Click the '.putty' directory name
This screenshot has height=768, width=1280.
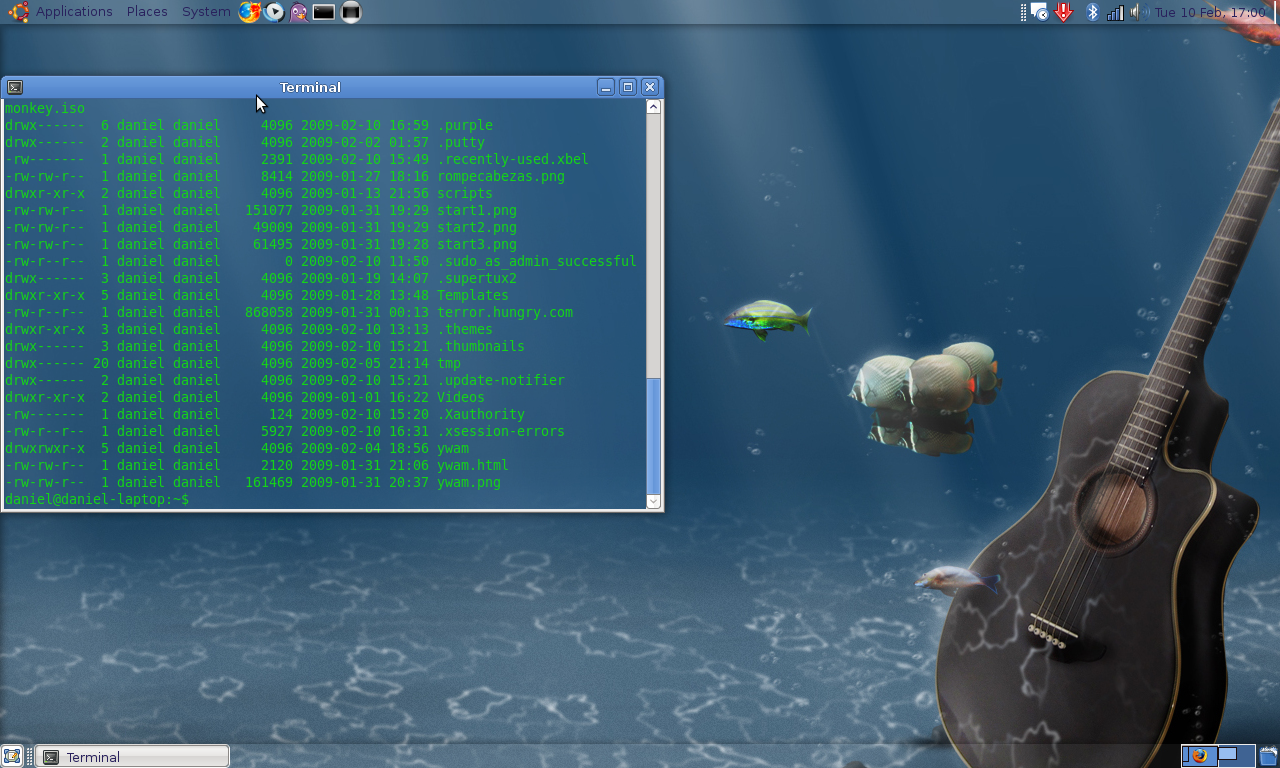tap(461, 142)
